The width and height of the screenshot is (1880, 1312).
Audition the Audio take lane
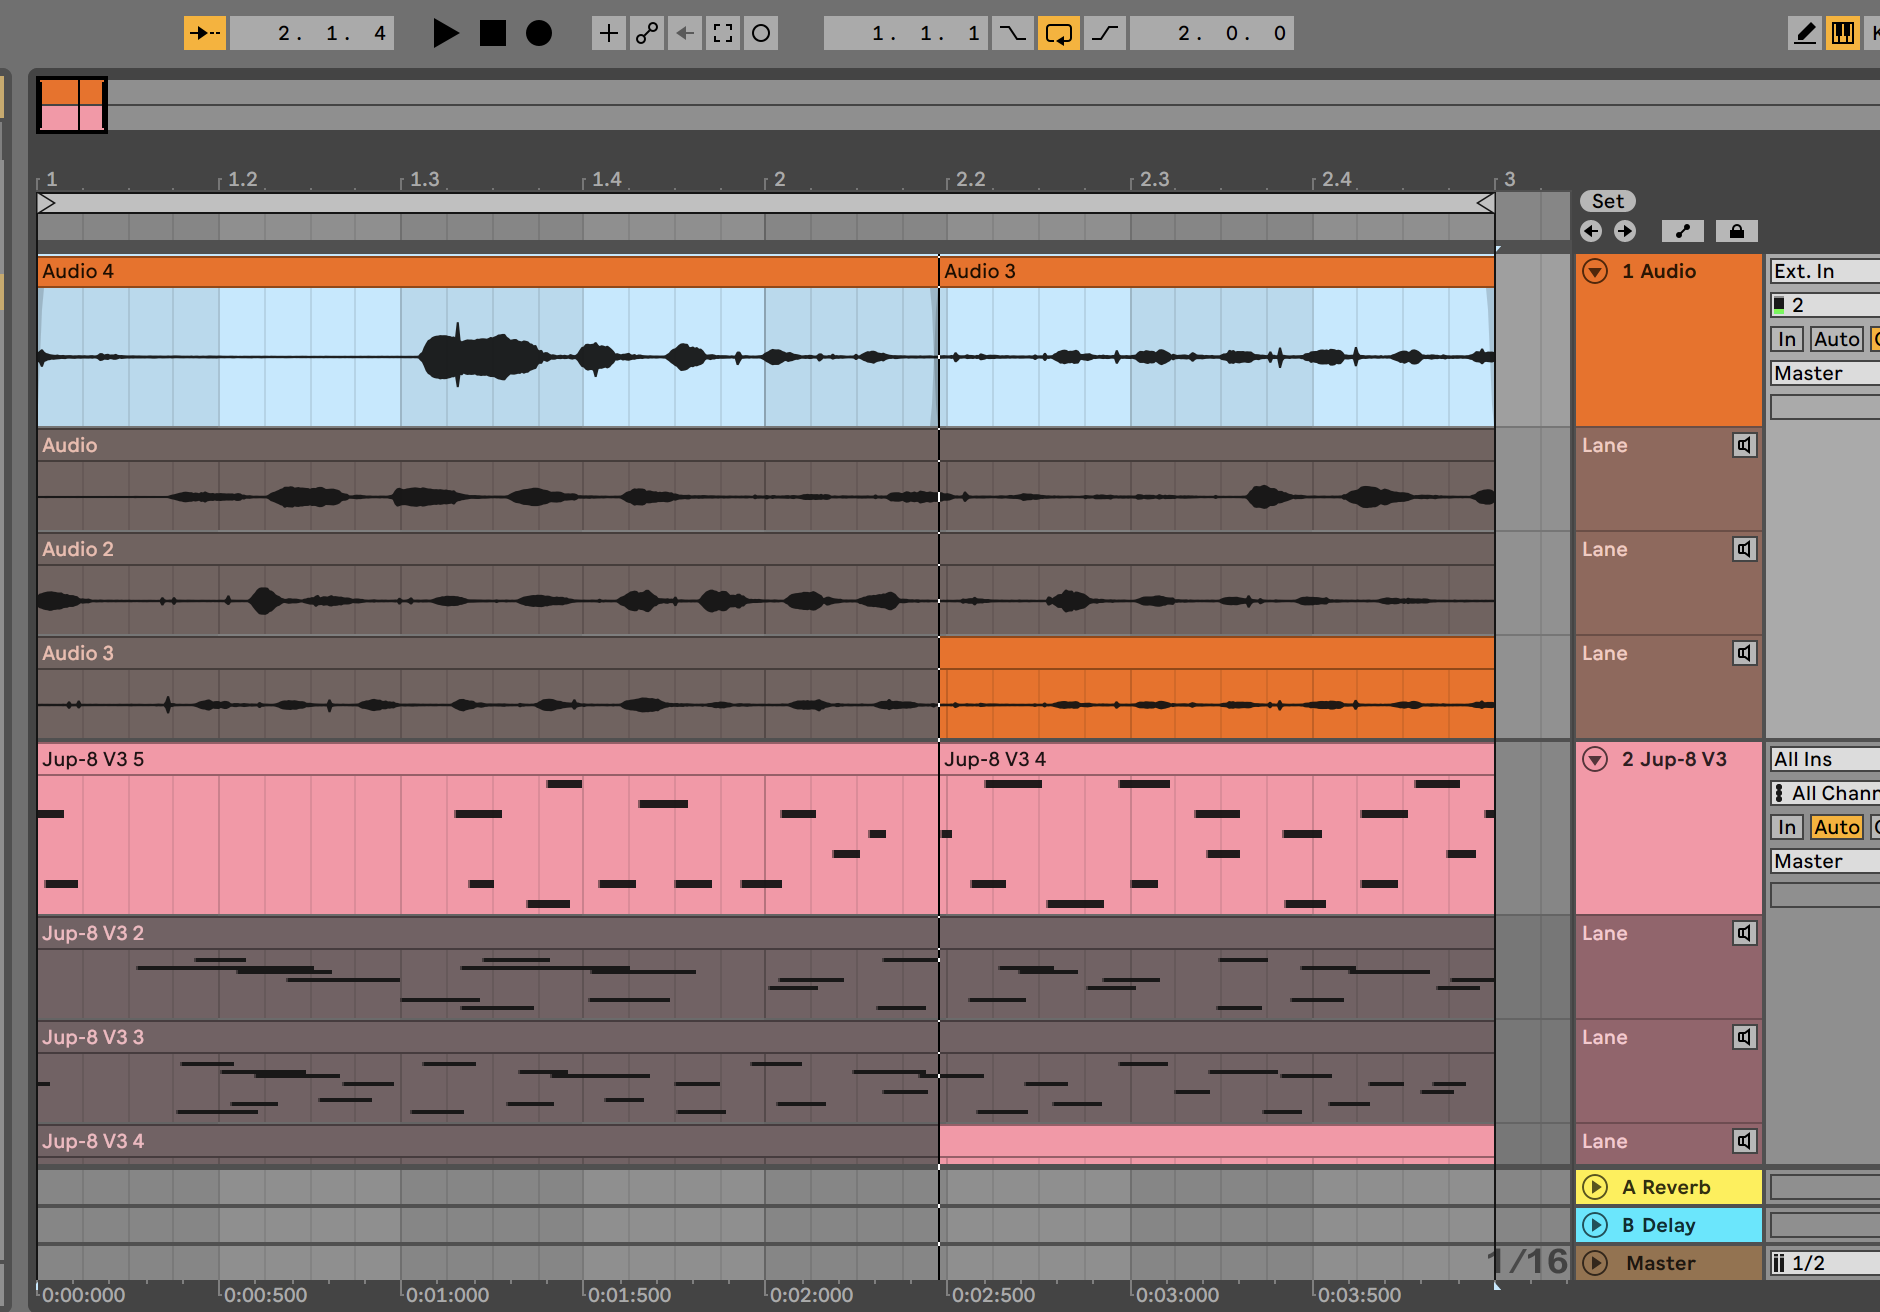(1745, 445)
